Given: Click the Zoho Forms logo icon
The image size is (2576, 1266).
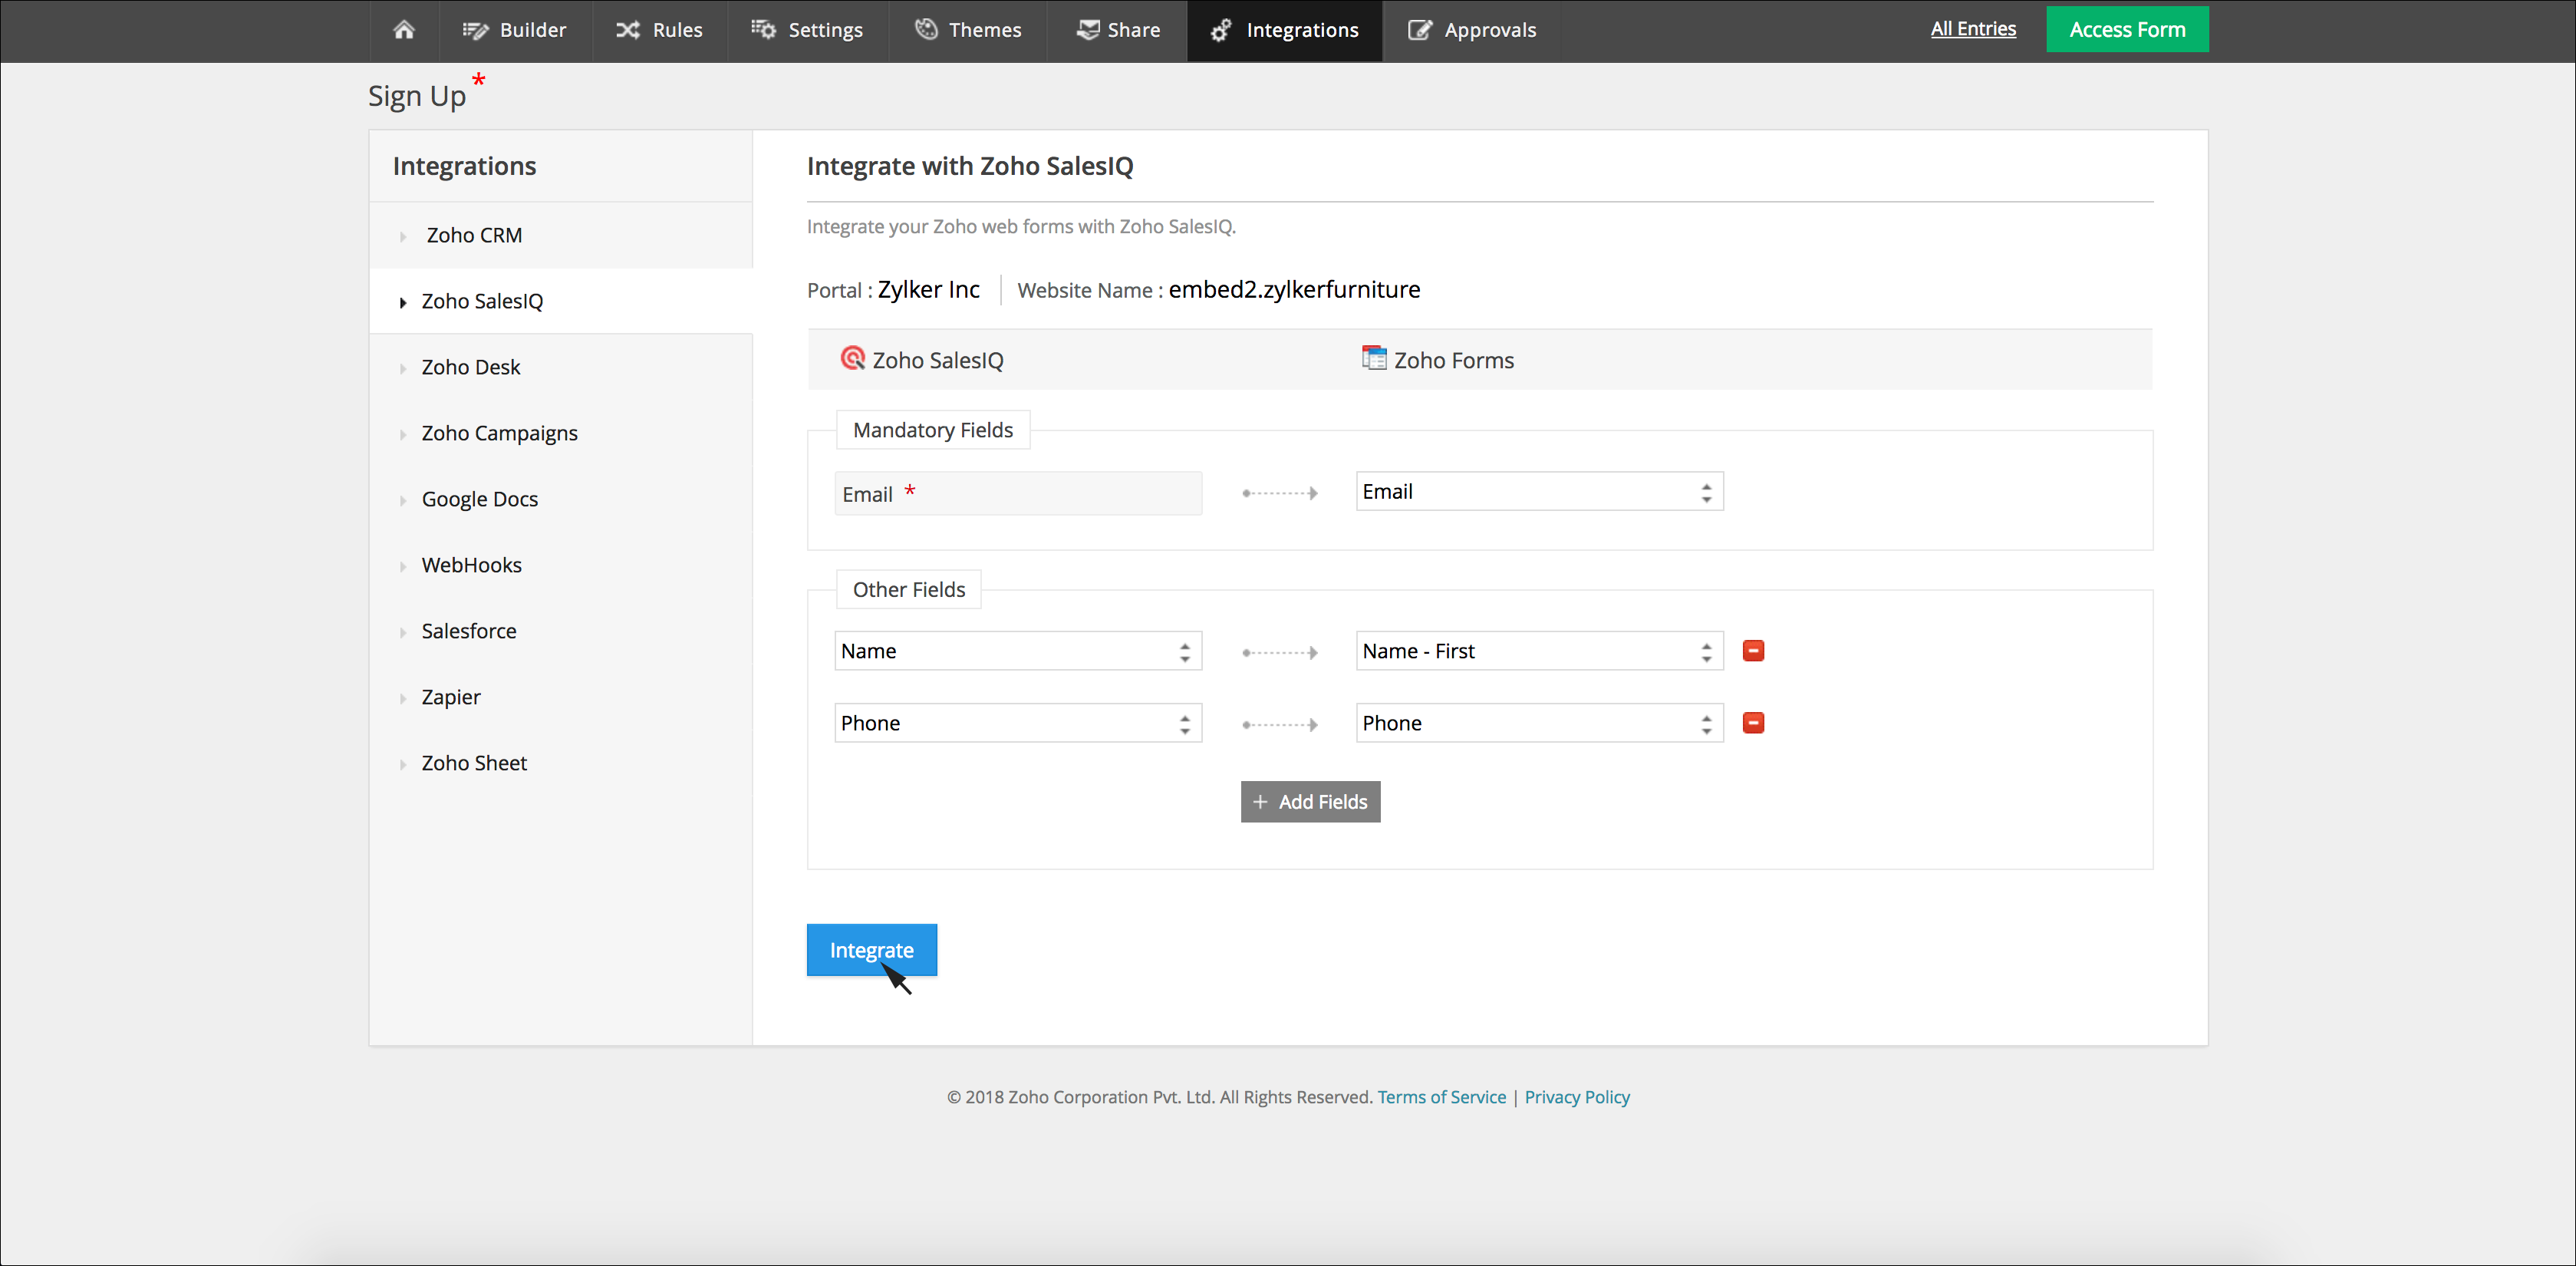Looking at the screenshot, I should [x=1374, y=358].
